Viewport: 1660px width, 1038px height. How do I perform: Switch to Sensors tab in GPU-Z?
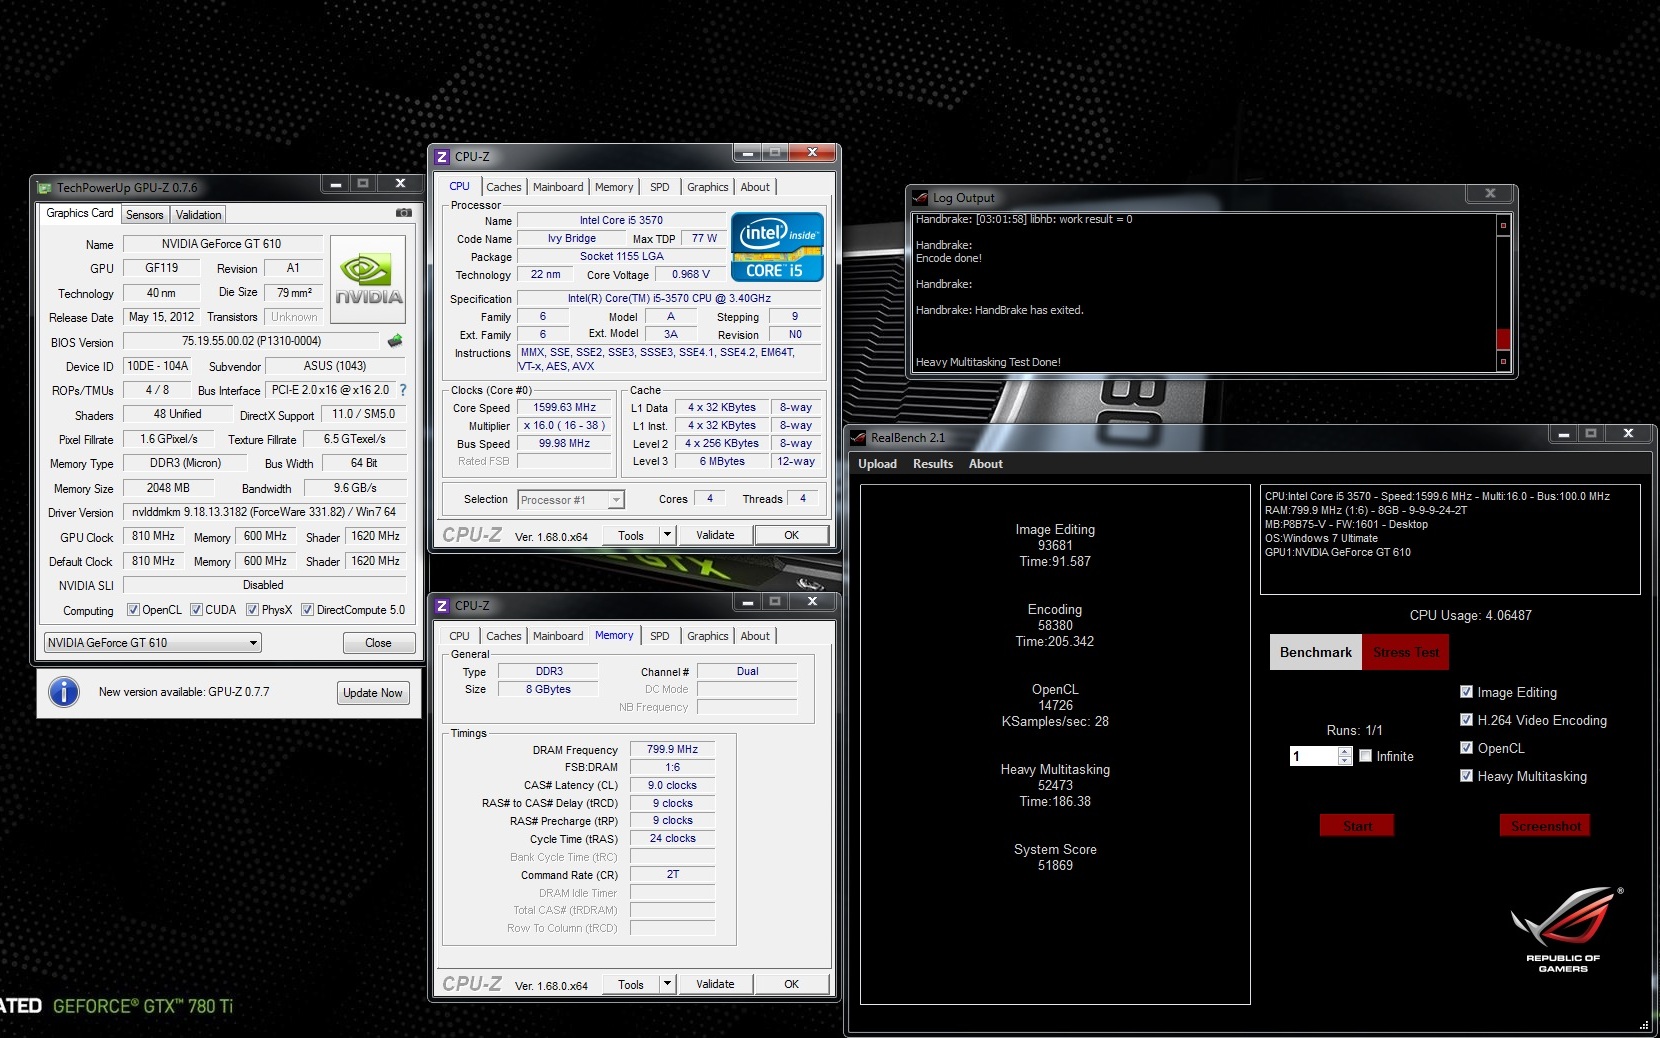click(145, 215)
